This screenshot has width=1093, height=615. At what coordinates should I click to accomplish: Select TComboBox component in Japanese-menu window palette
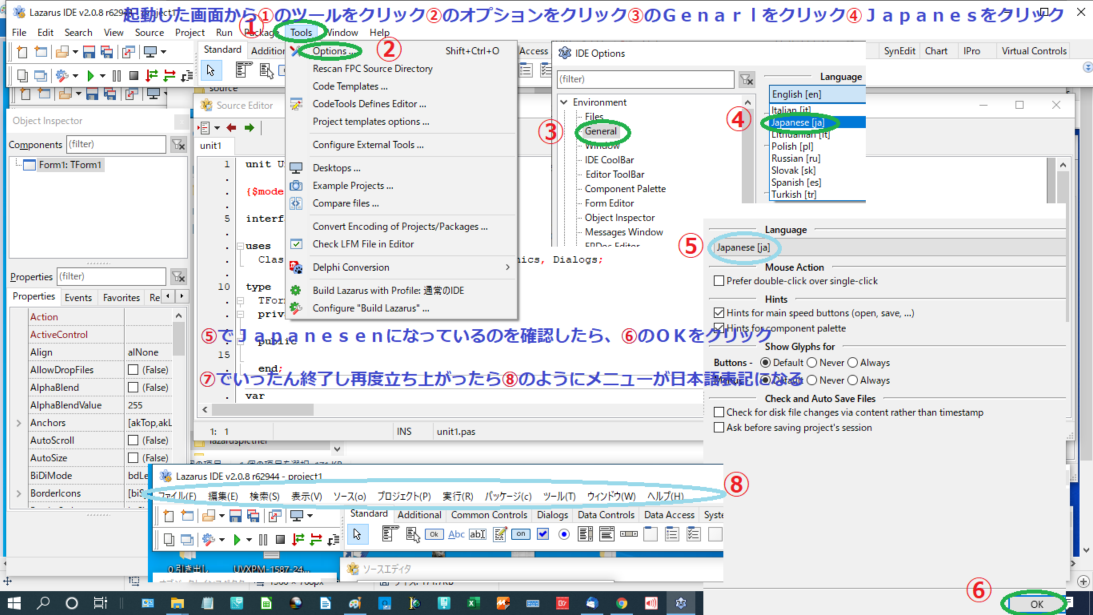[607, 535]
